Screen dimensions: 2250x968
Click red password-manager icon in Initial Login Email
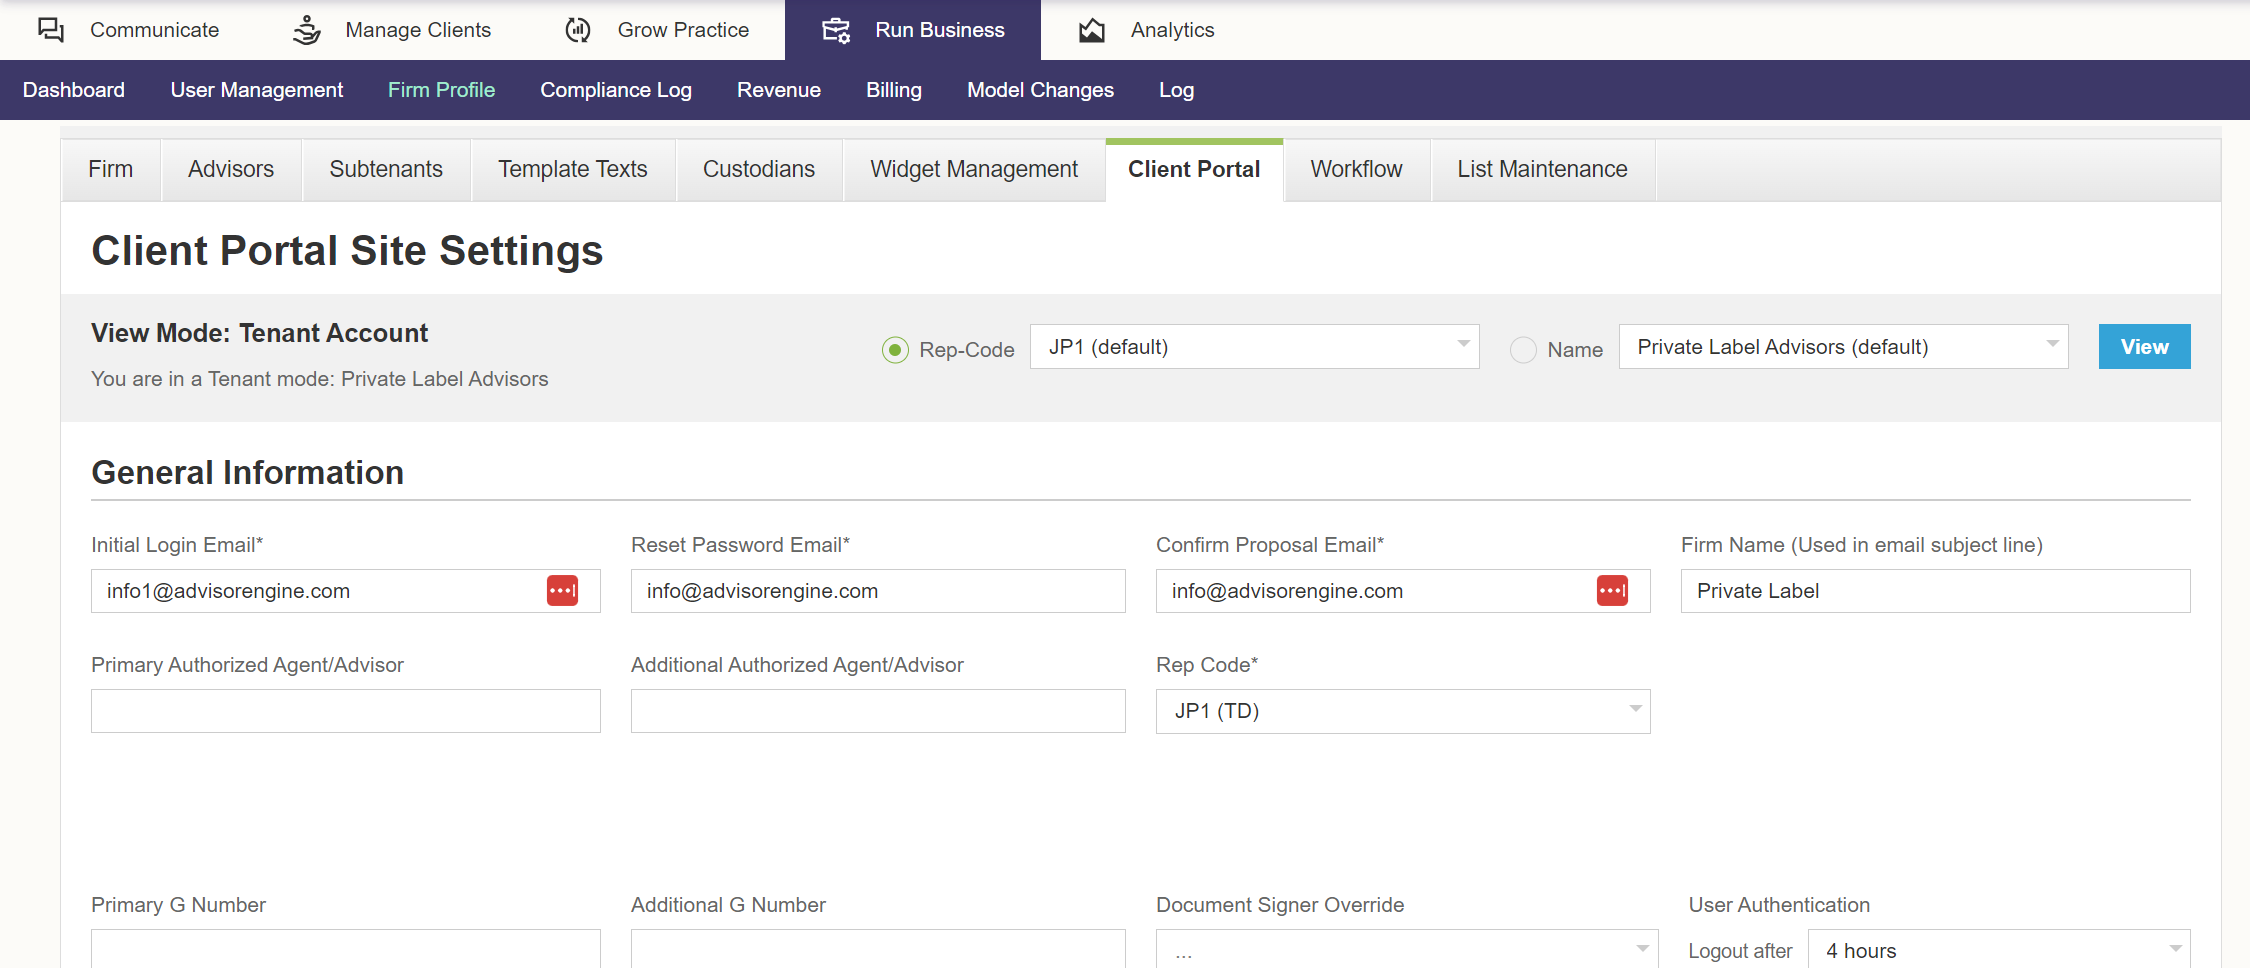[x=562, y=591]
